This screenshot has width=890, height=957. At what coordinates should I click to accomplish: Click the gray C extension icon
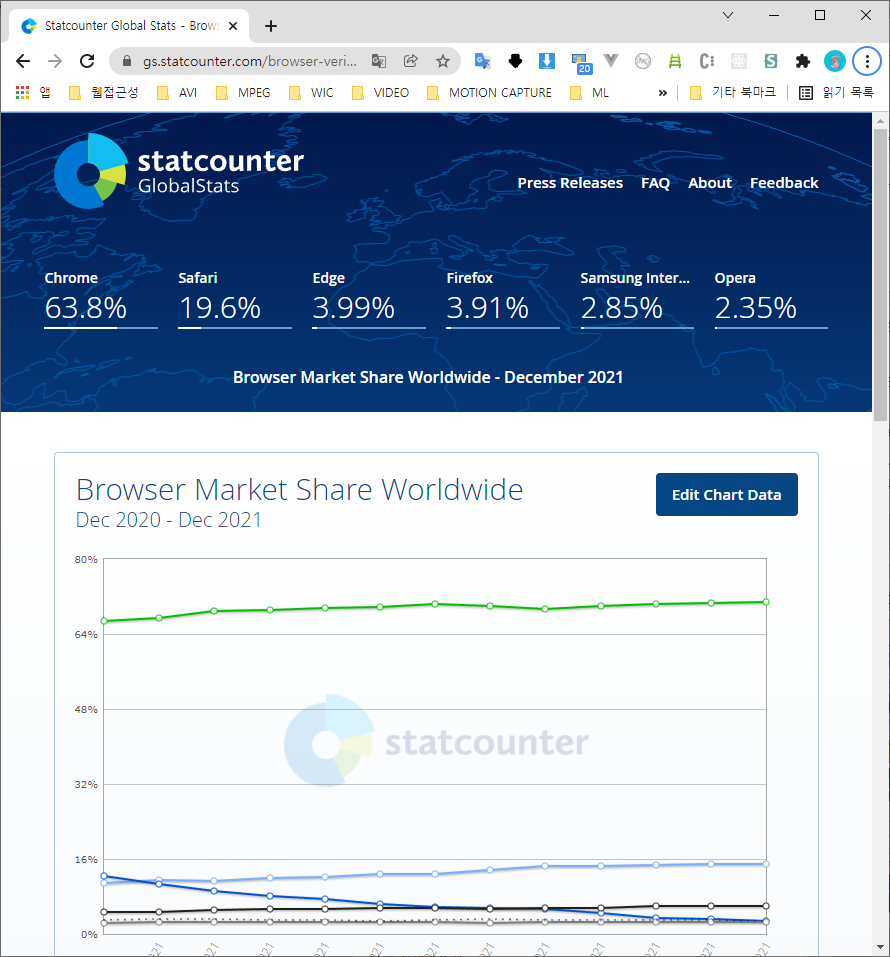[707, 61]
